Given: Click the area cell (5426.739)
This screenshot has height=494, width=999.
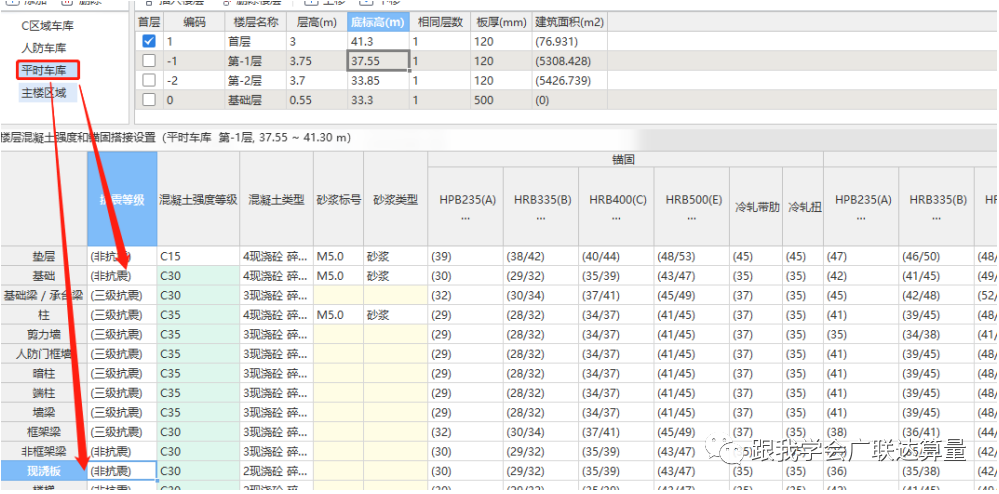Looking at the screenshot, I should tap(570, 81).
